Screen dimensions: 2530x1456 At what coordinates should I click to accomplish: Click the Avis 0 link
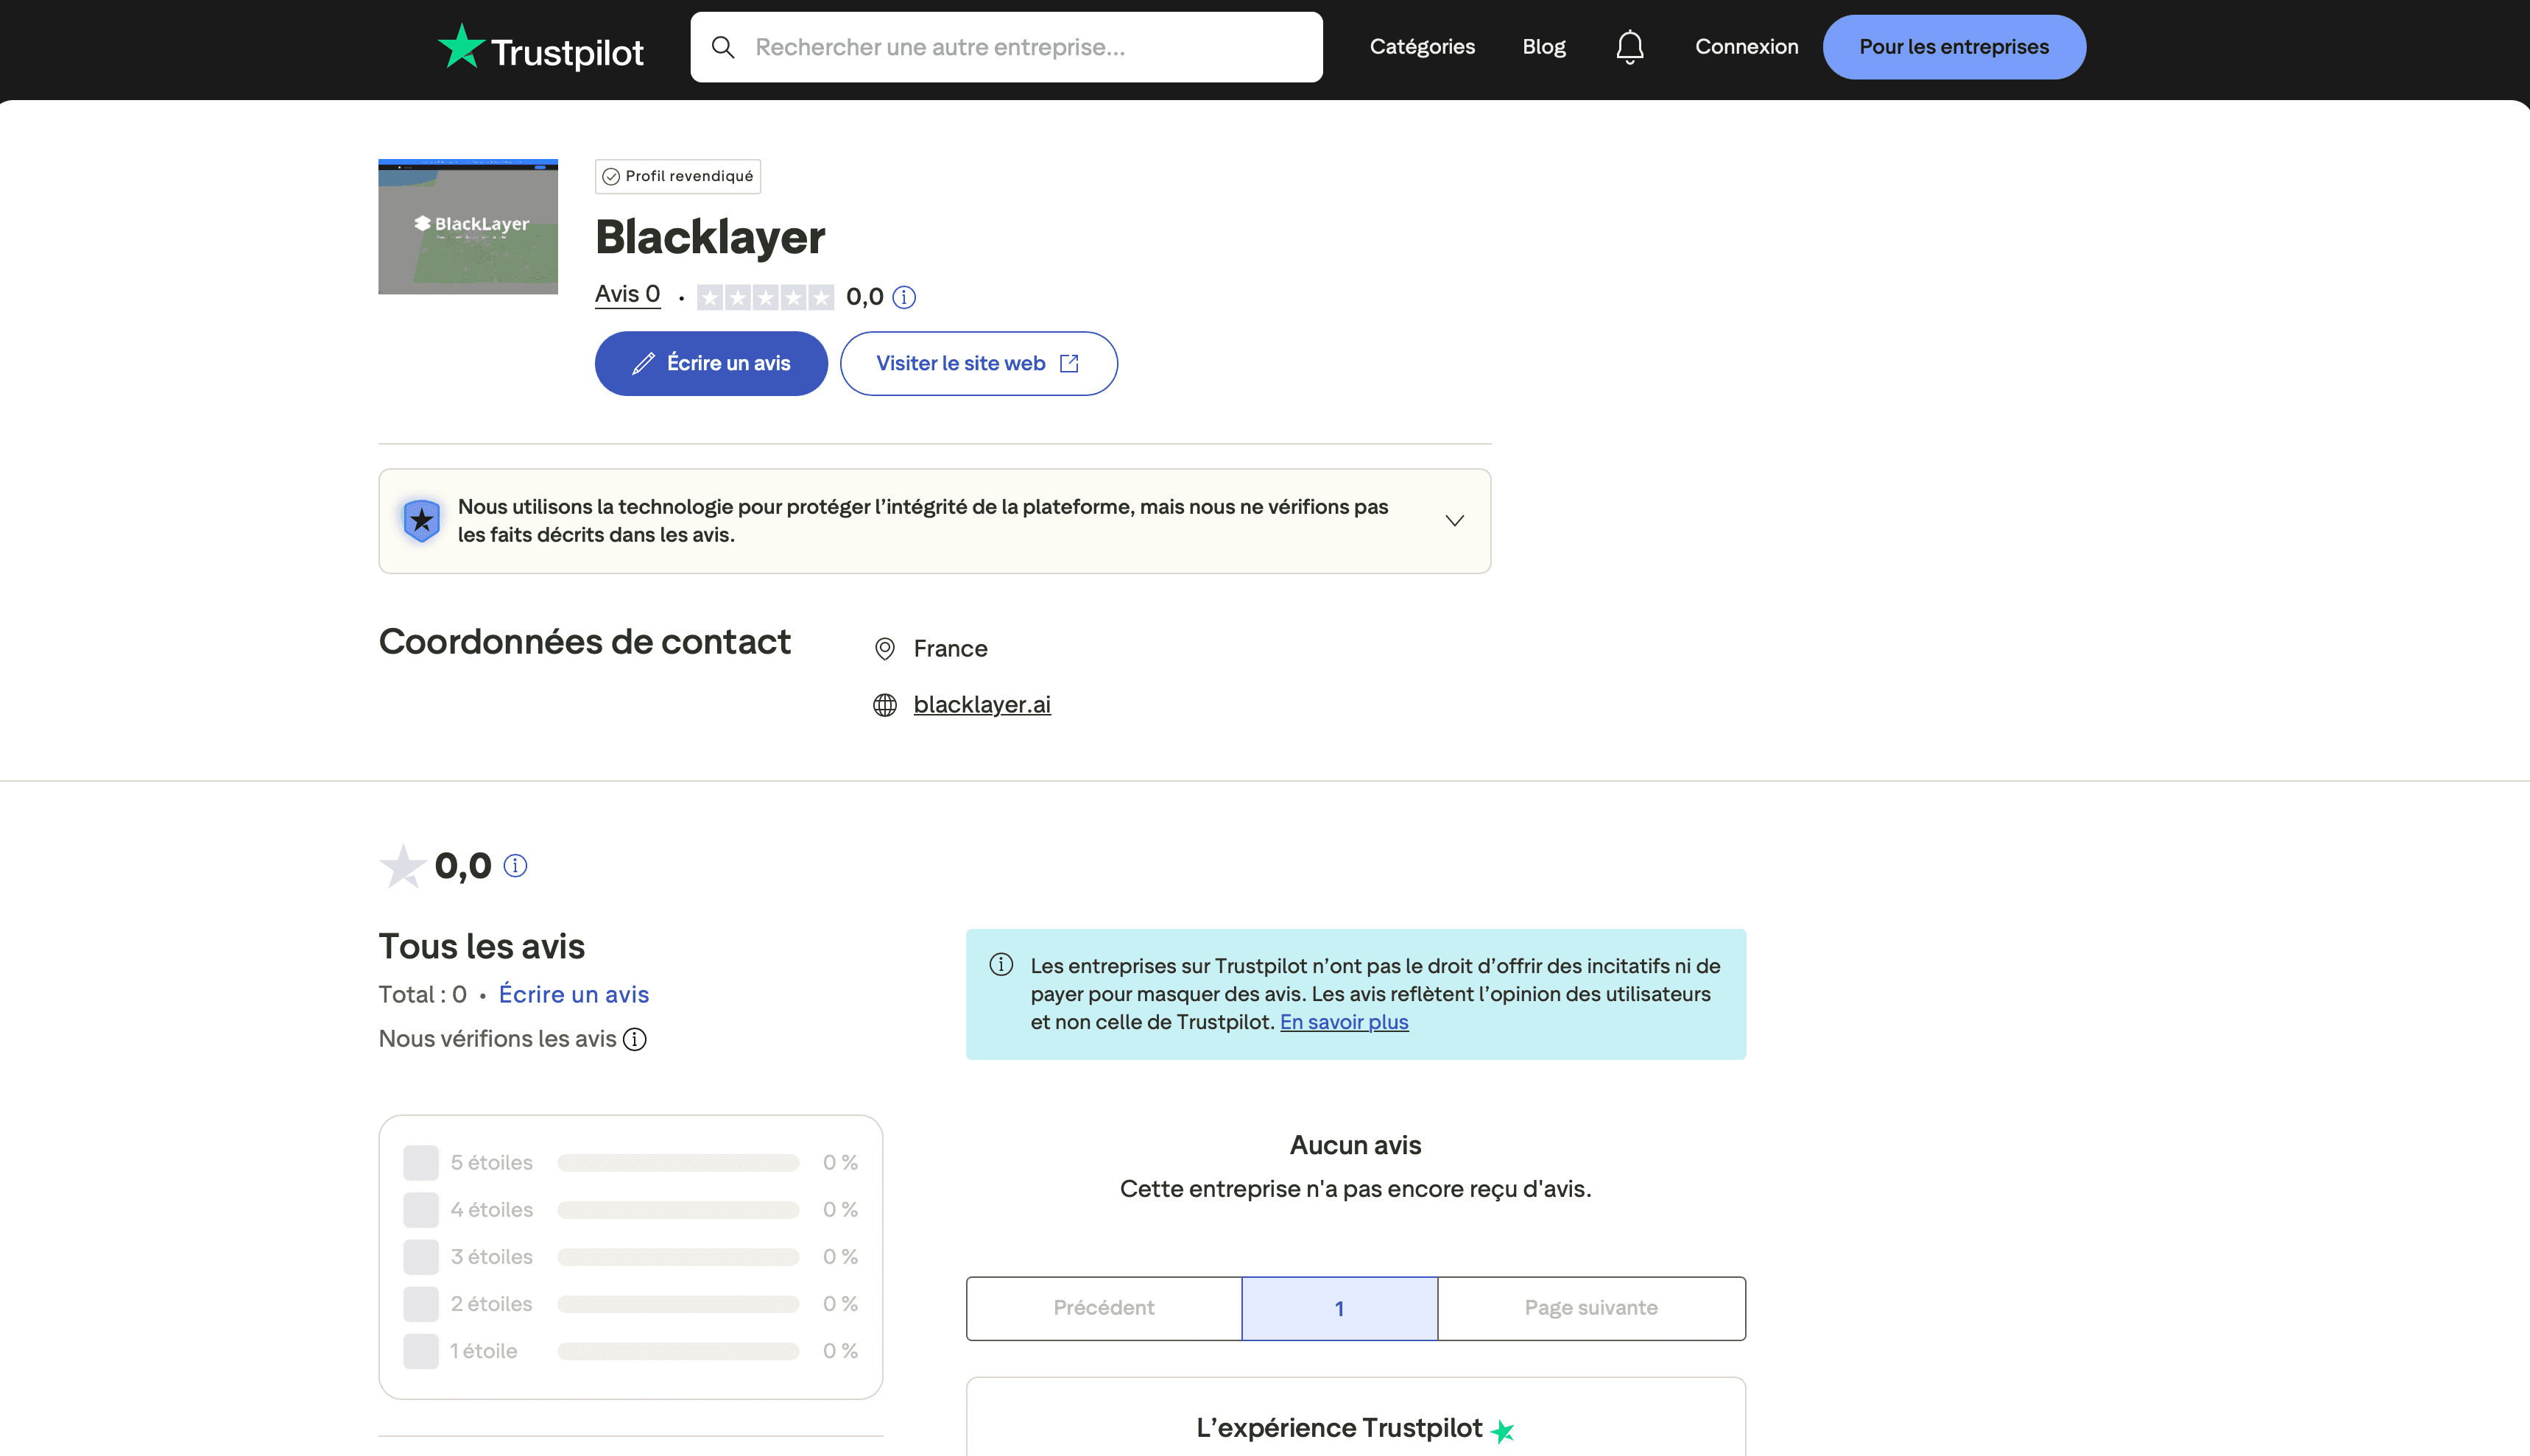click(627, 294)
